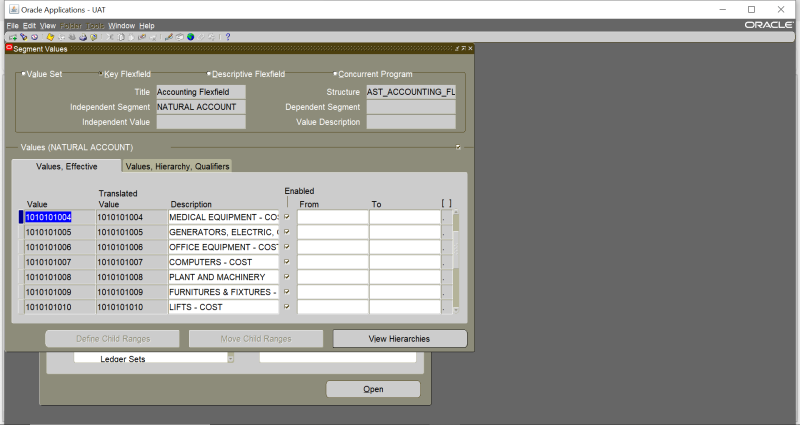Click the yellow Save toolbar icon

[x=50, y=37]
